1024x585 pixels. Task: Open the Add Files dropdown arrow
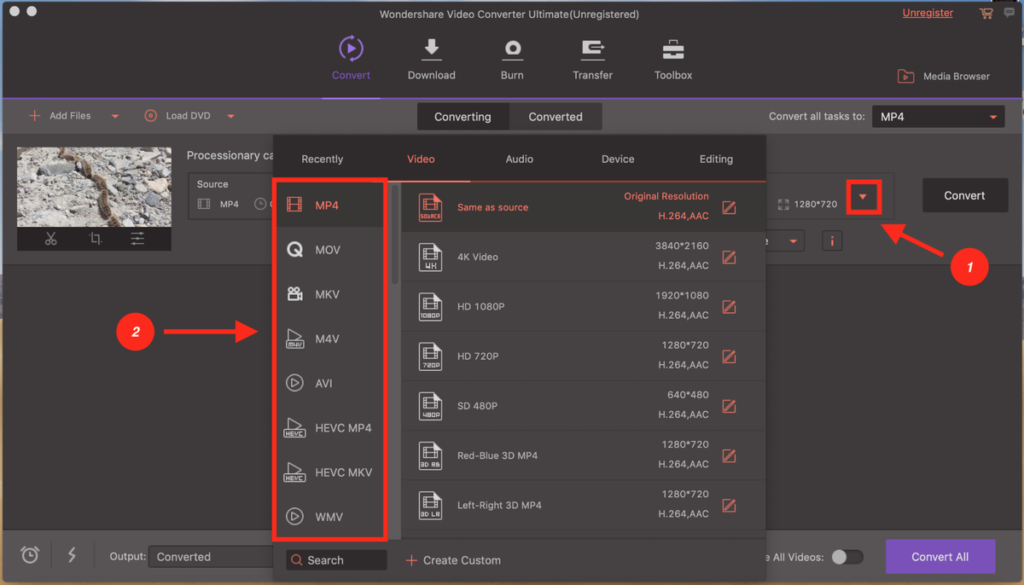[114, 116]
